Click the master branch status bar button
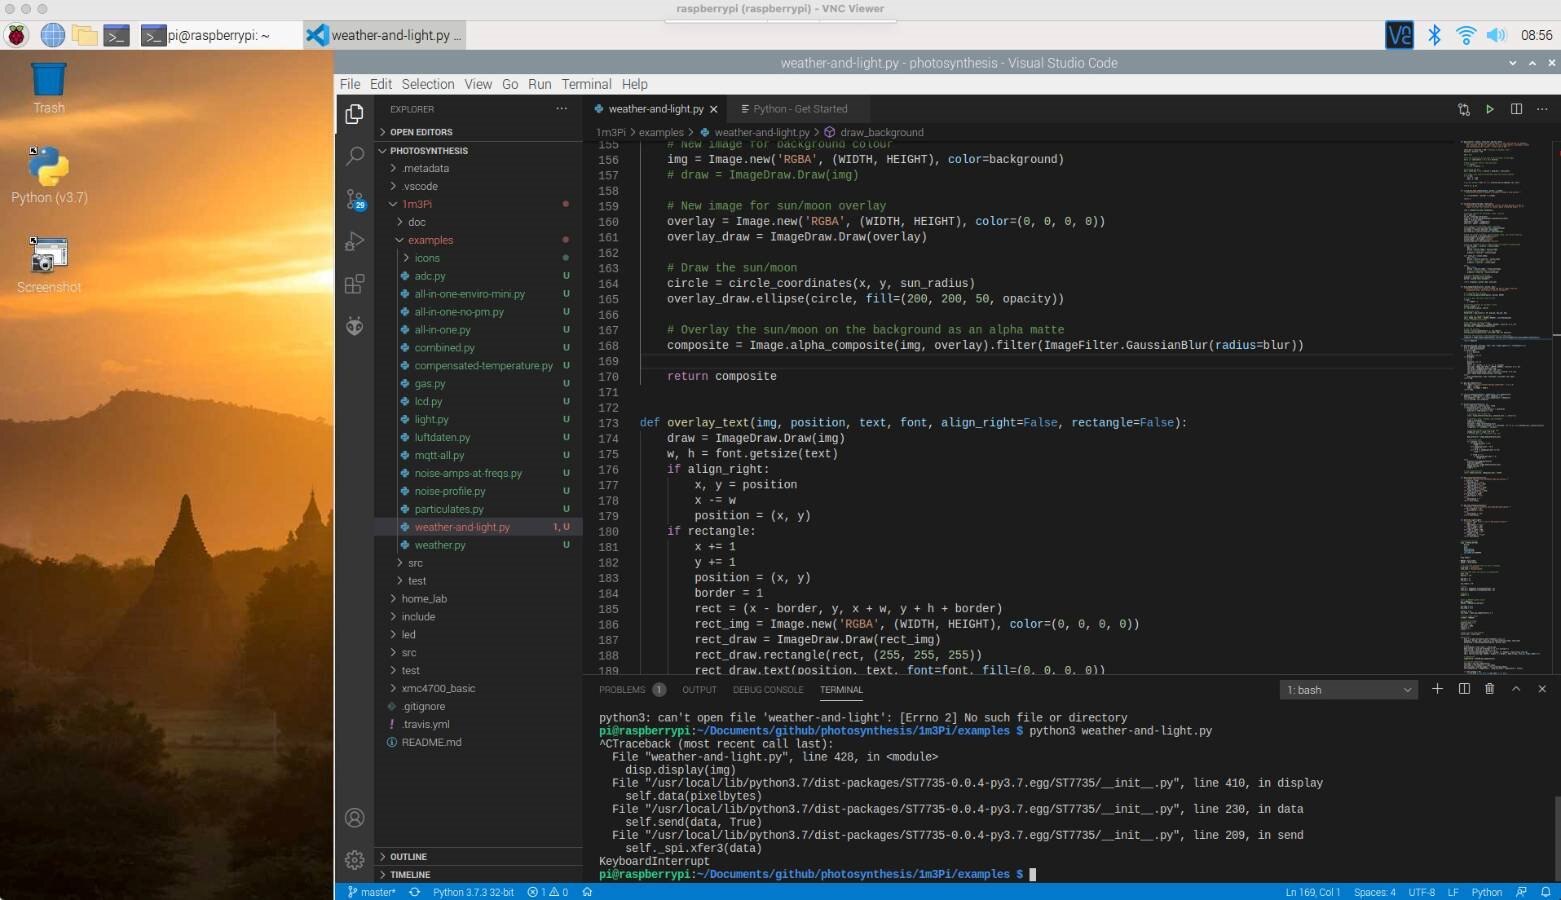1561x900 pixels. [371, 892]
